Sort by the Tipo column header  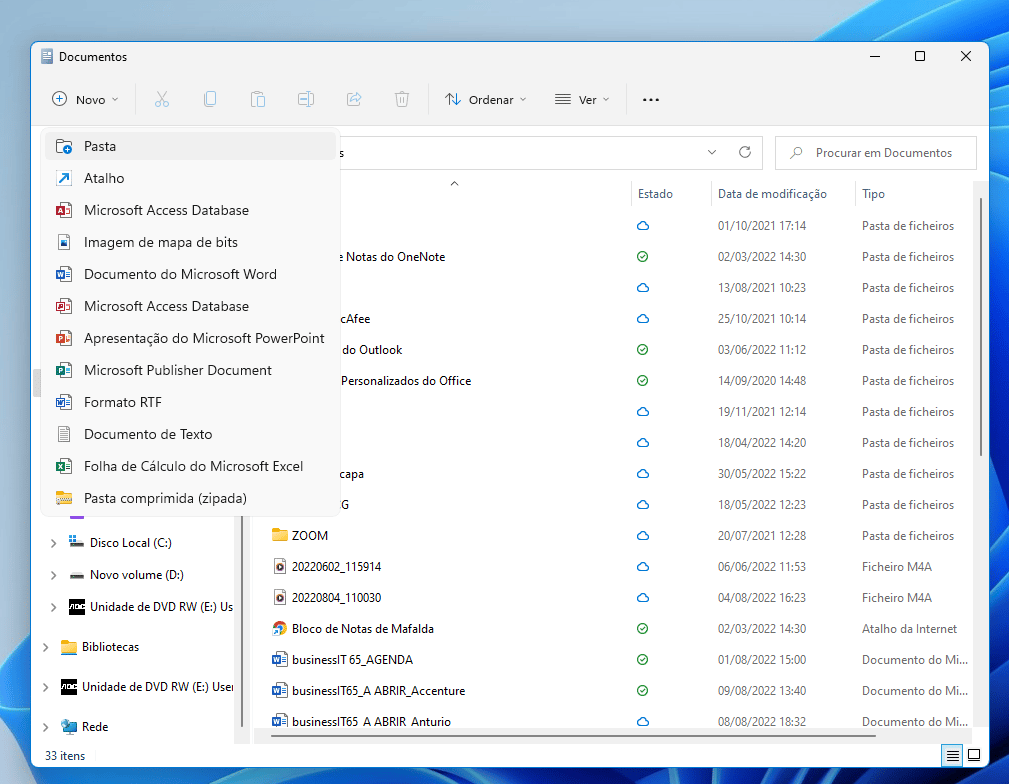point(873,194)
